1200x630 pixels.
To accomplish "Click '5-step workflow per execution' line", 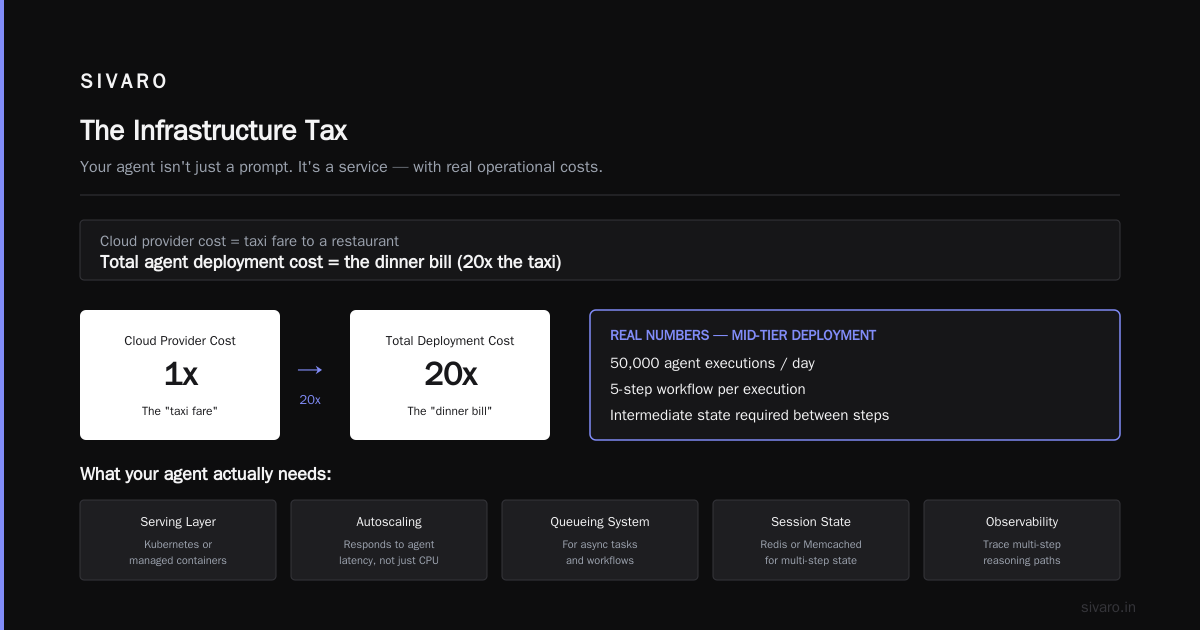I will [x=708, y=389].
